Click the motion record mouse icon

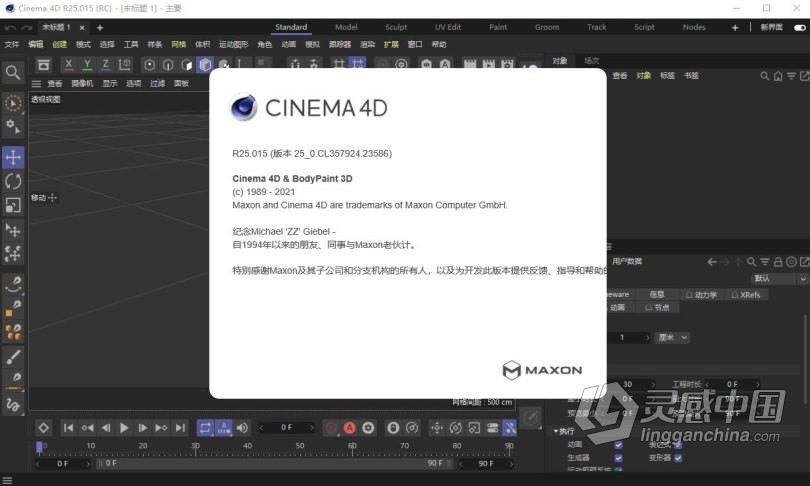pyautogui.click(x=393, y=428)
